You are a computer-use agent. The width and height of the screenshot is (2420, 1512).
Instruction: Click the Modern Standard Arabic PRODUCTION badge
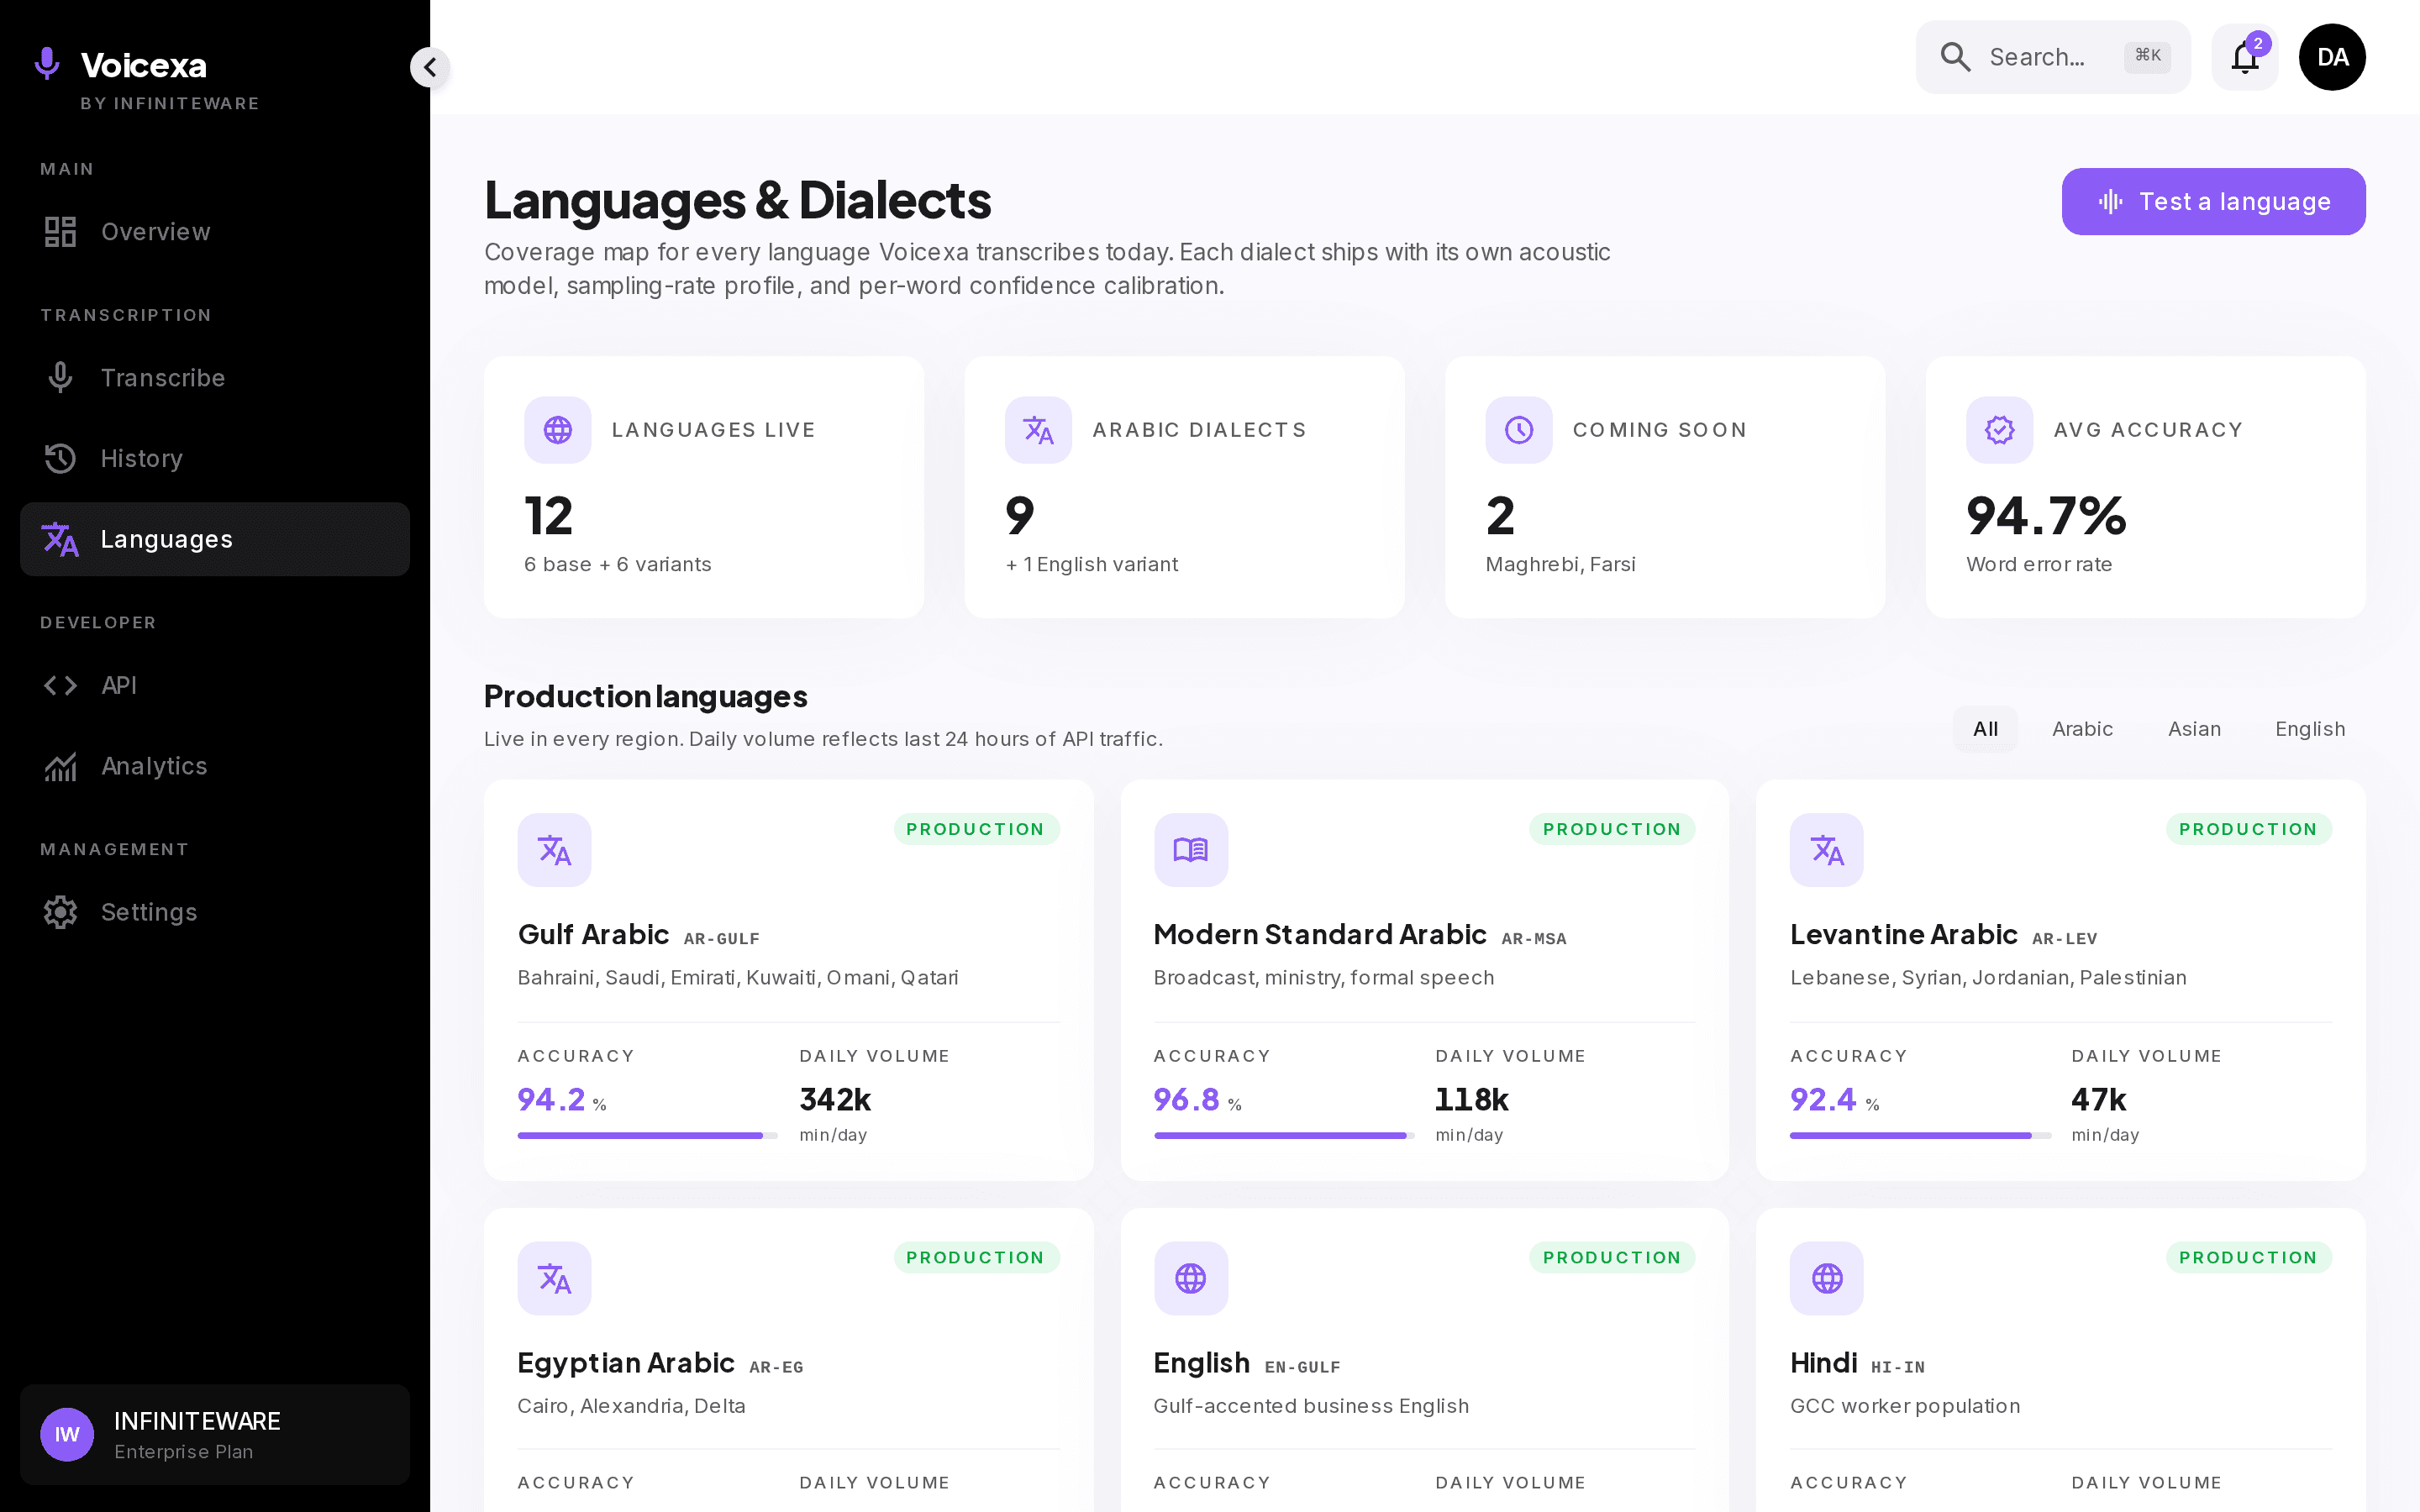[x=1612, y=829]
